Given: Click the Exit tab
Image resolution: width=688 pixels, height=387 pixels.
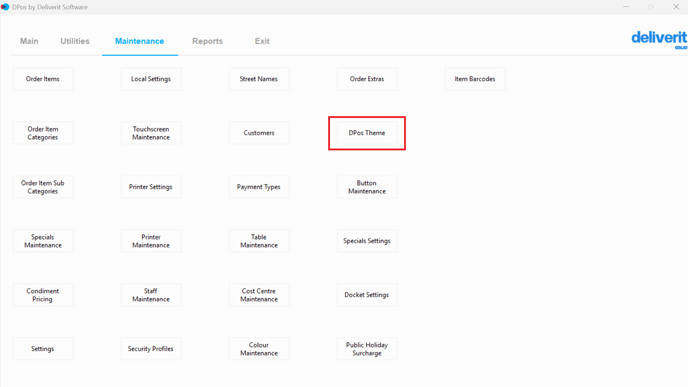Looking at the screenshot, I should [x=262, y=41].
